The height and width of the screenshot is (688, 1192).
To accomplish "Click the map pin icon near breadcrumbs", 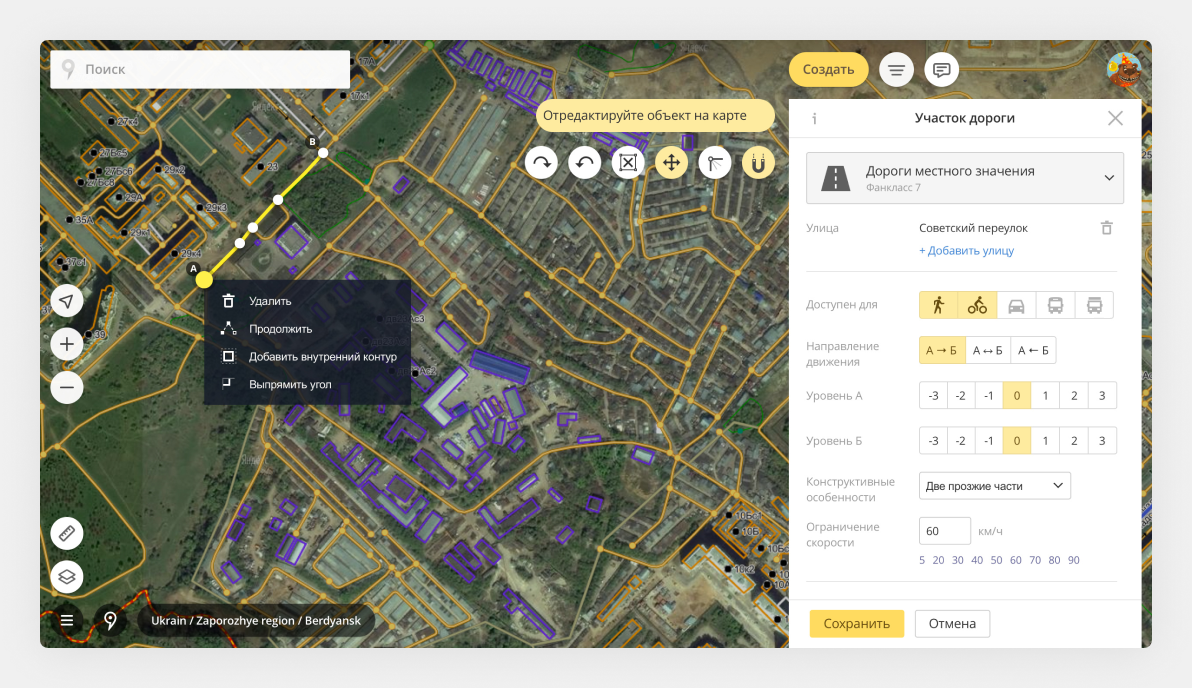I will pyautogui.click(x=110, y=620).
